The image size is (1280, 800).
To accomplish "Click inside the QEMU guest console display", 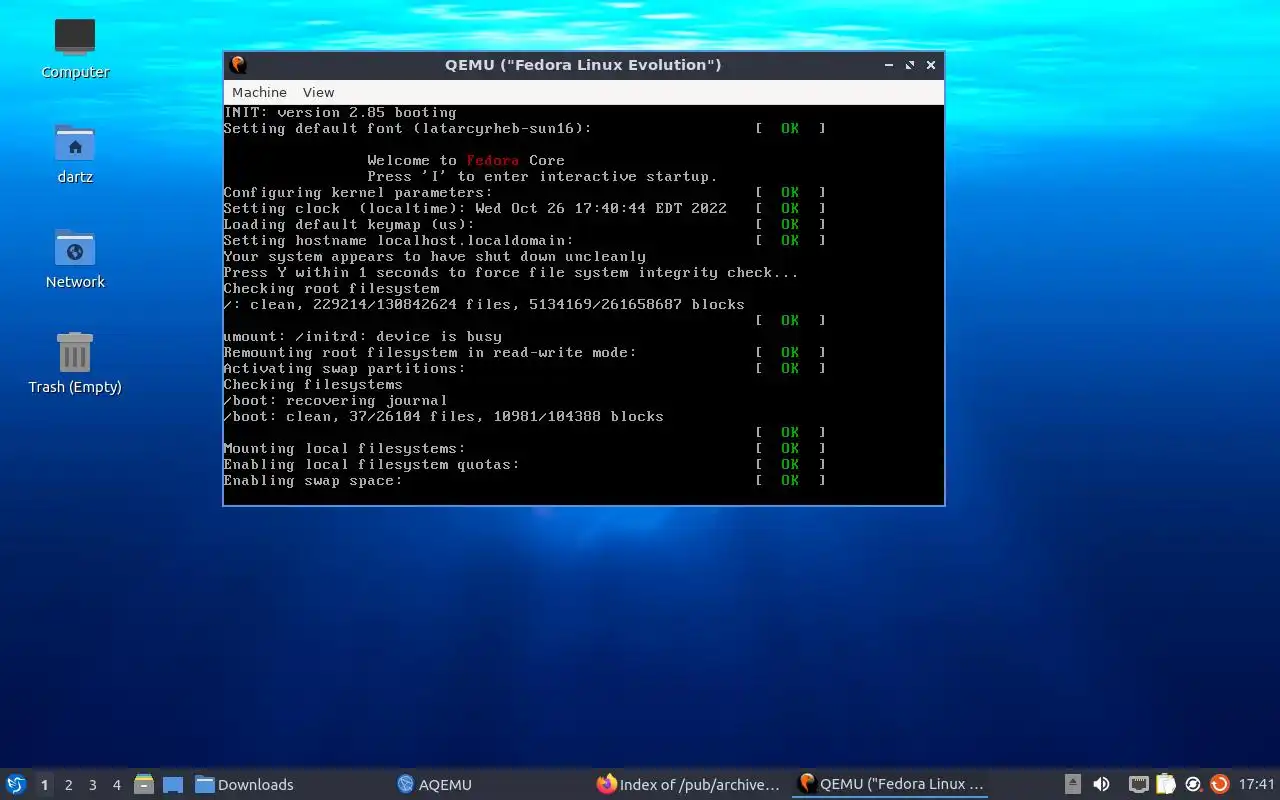I will pos(583,304).
